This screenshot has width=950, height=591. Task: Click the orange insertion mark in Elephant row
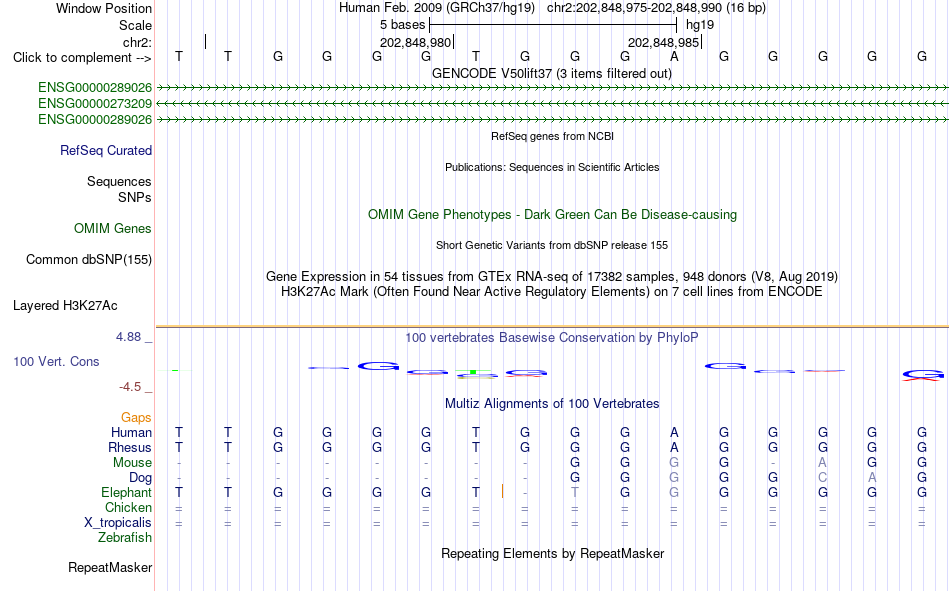502,492
